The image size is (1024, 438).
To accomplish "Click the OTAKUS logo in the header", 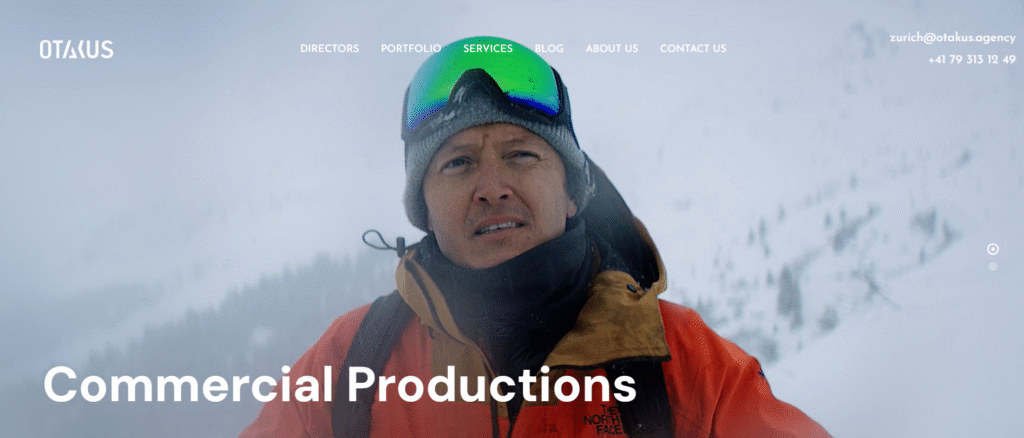I will (76, 50).
